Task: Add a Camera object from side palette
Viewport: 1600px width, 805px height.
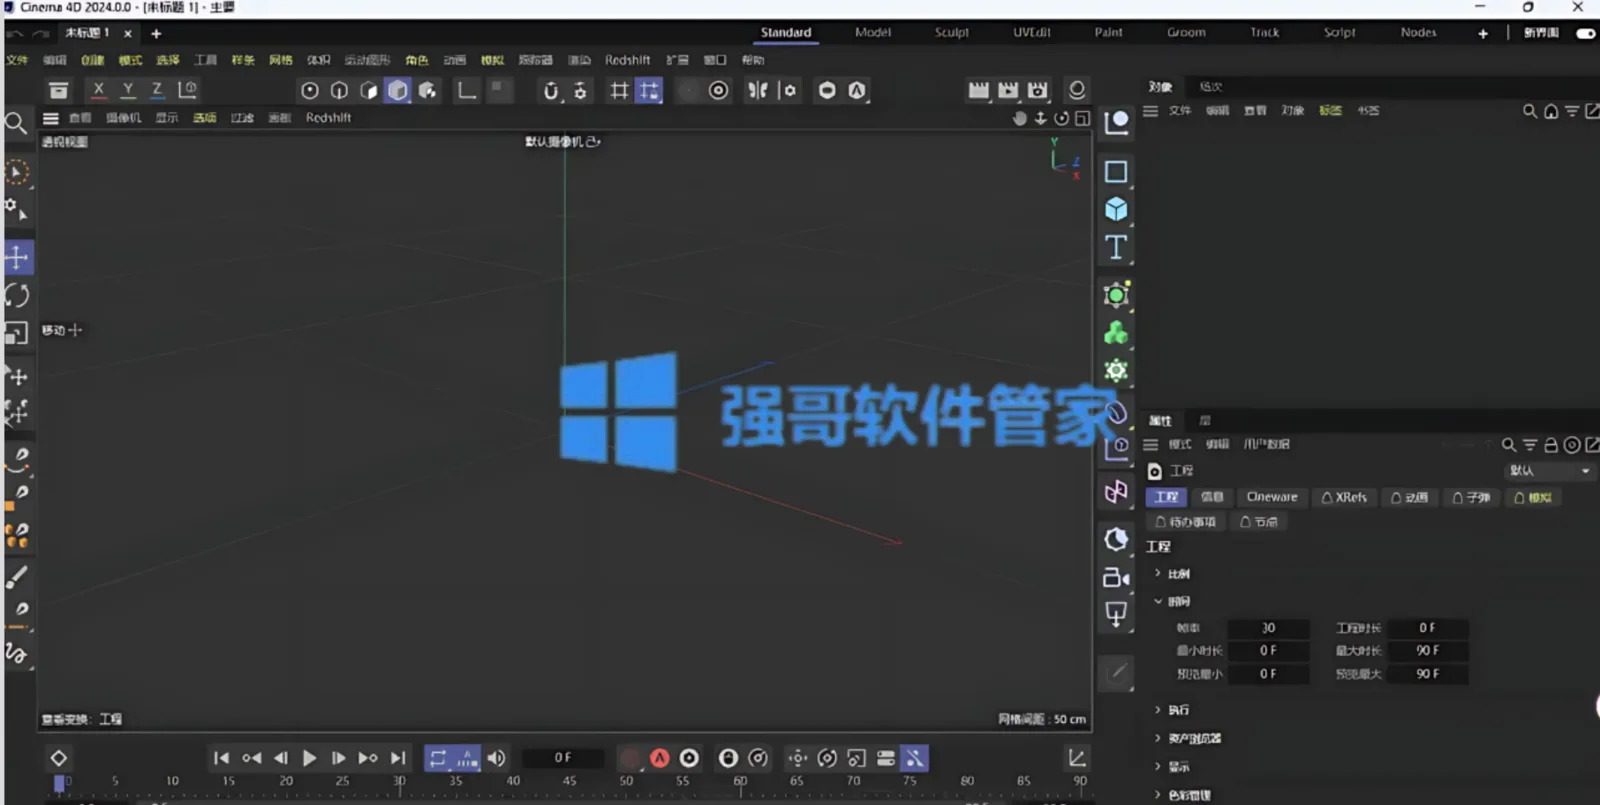Action: pyautogui.click(x=1116, y=578)
